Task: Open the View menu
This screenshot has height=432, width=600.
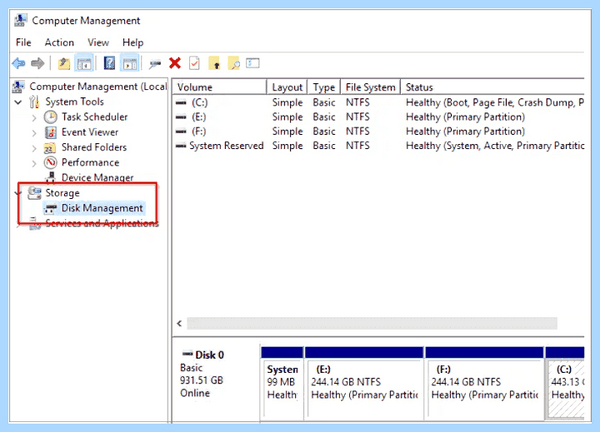Action: coord(98,42)
